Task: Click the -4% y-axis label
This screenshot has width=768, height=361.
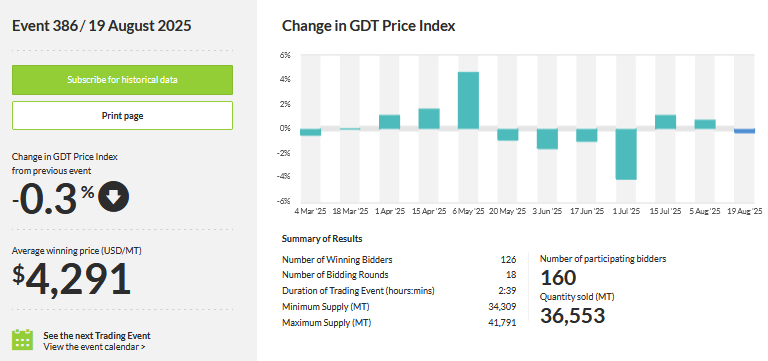Action: (x=284, y=177)
